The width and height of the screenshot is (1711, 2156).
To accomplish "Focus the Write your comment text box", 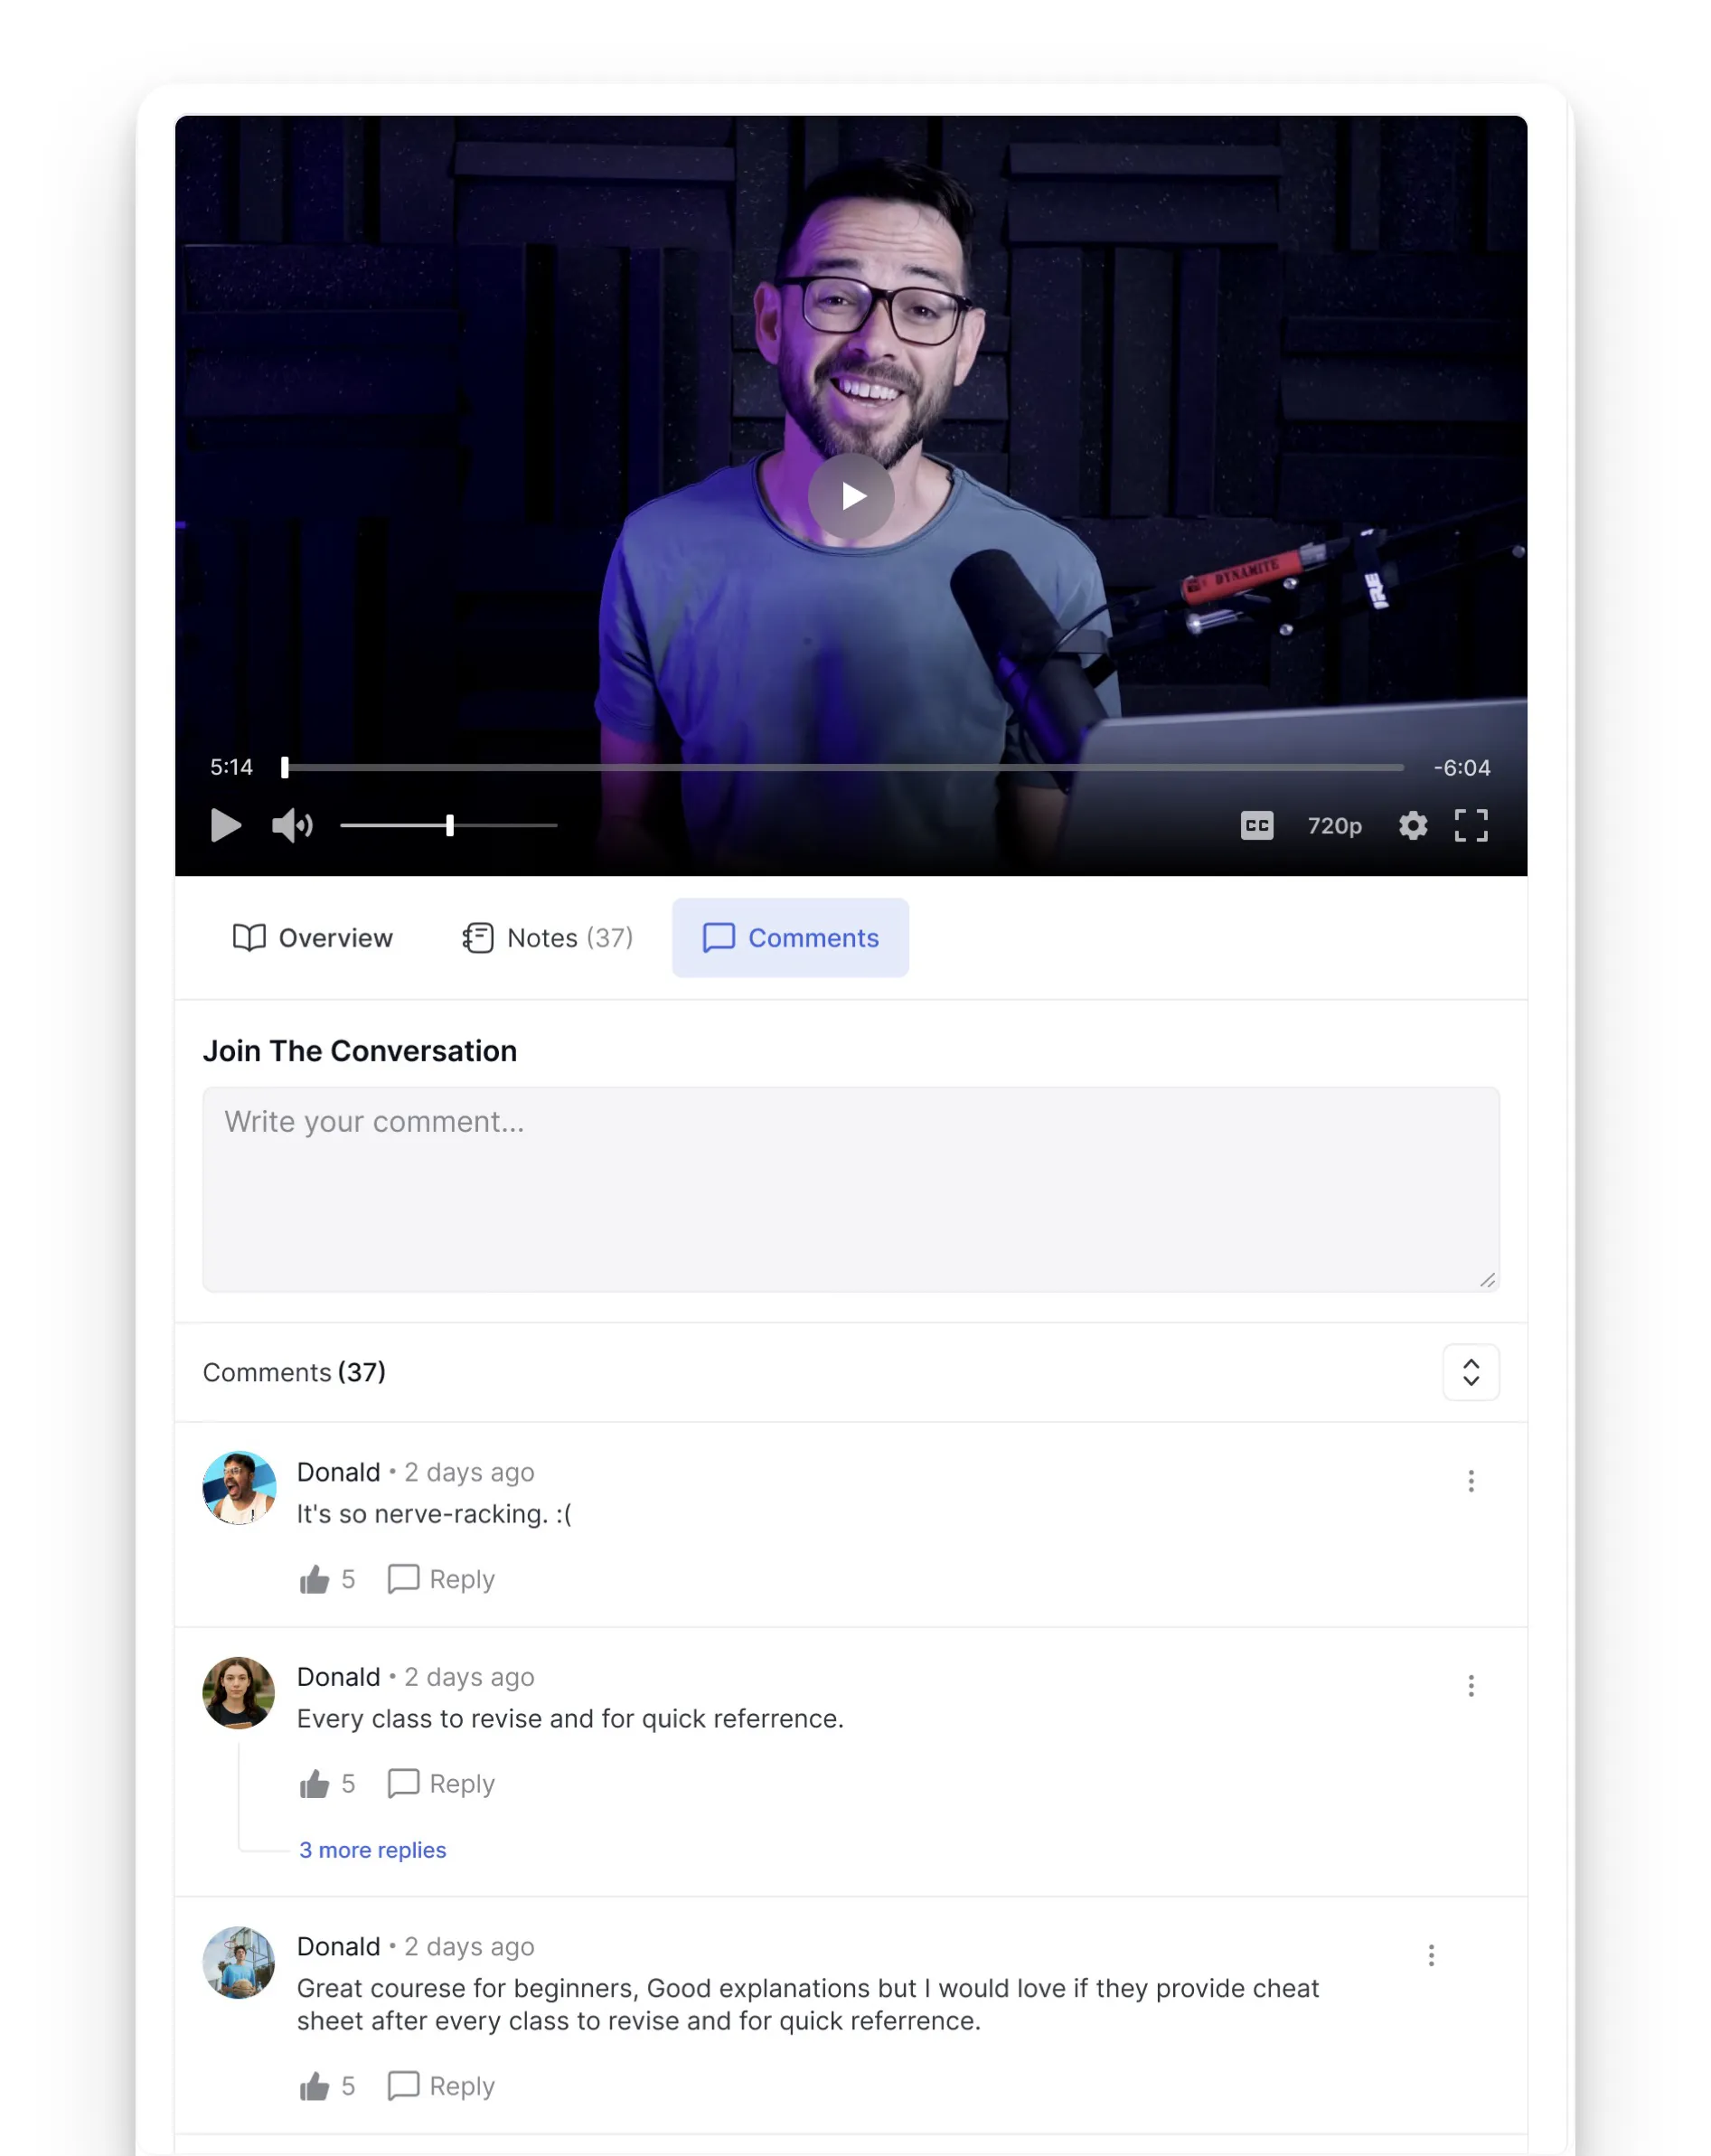I will 850,1189.
